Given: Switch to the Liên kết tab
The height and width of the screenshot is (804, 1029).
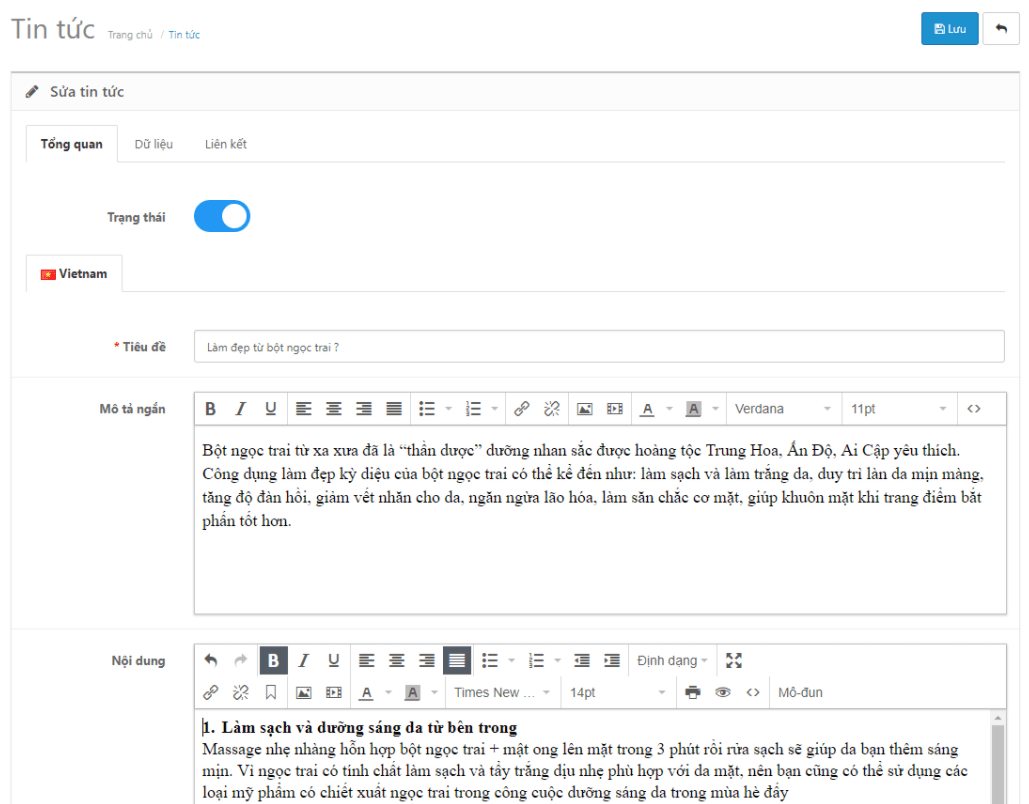Looking at the screenshot, I should tap(225, 144).
